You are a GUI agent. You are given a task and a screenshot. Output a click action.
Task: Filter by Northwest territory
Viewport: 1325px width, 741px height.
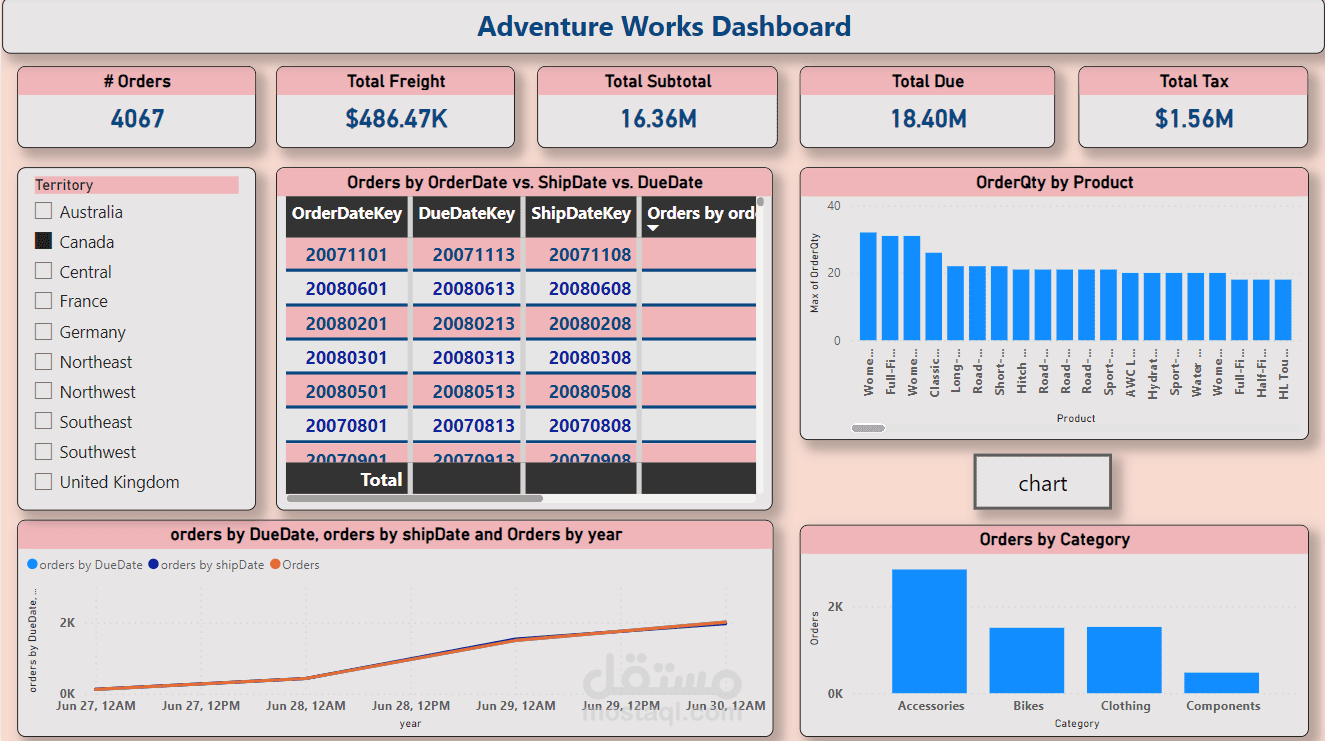tap(43, 391)
